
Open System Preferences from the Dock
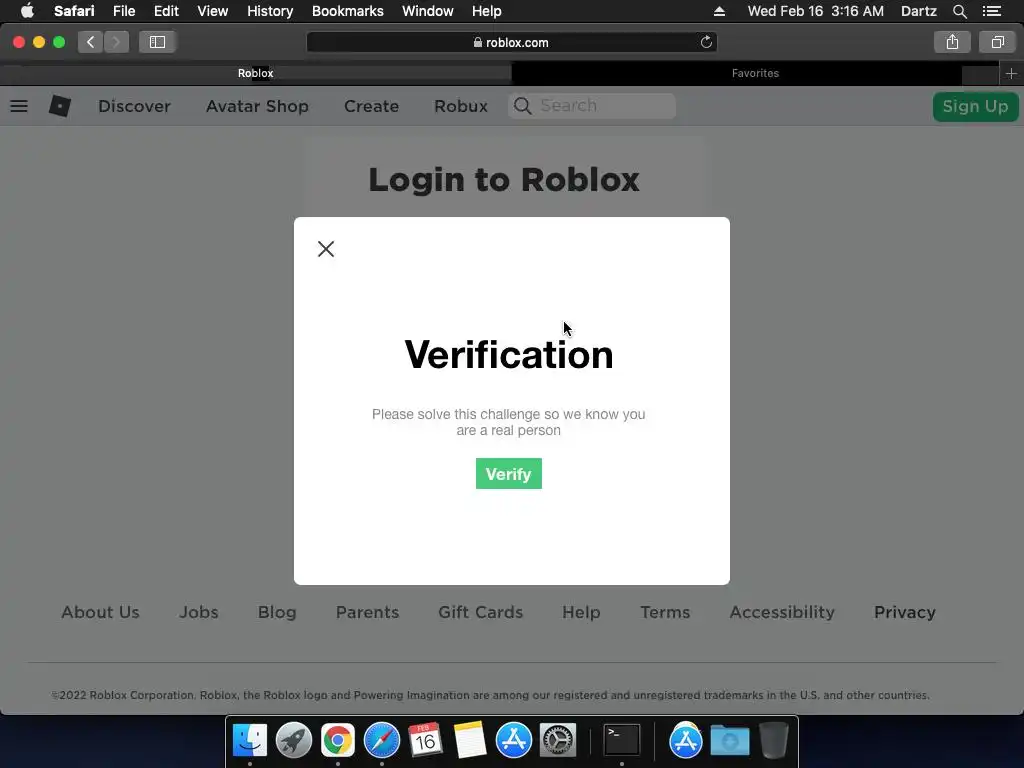click(x=558, y=741)
